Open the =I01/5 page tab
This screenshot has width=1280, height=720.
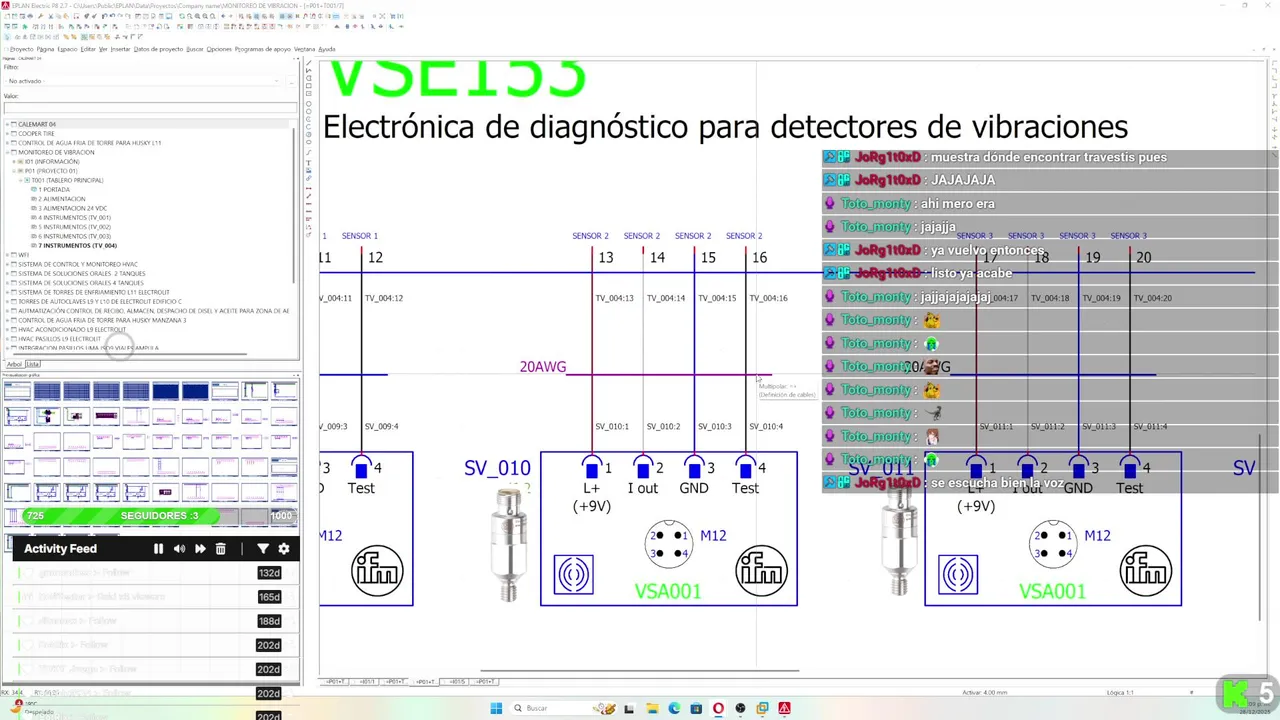456,682
